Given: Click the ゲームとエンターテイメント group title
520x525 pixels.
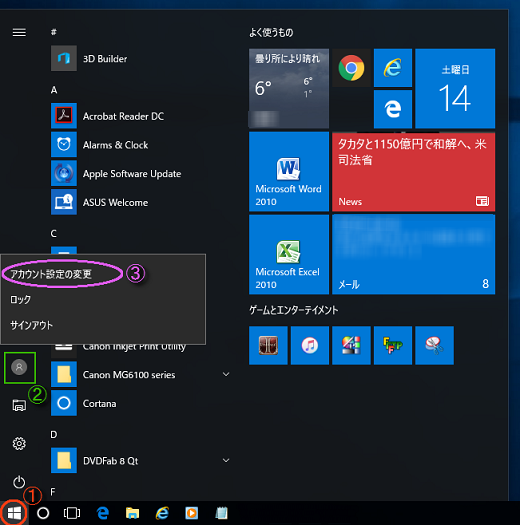Looking at the screenshot, I should point(294,310).
